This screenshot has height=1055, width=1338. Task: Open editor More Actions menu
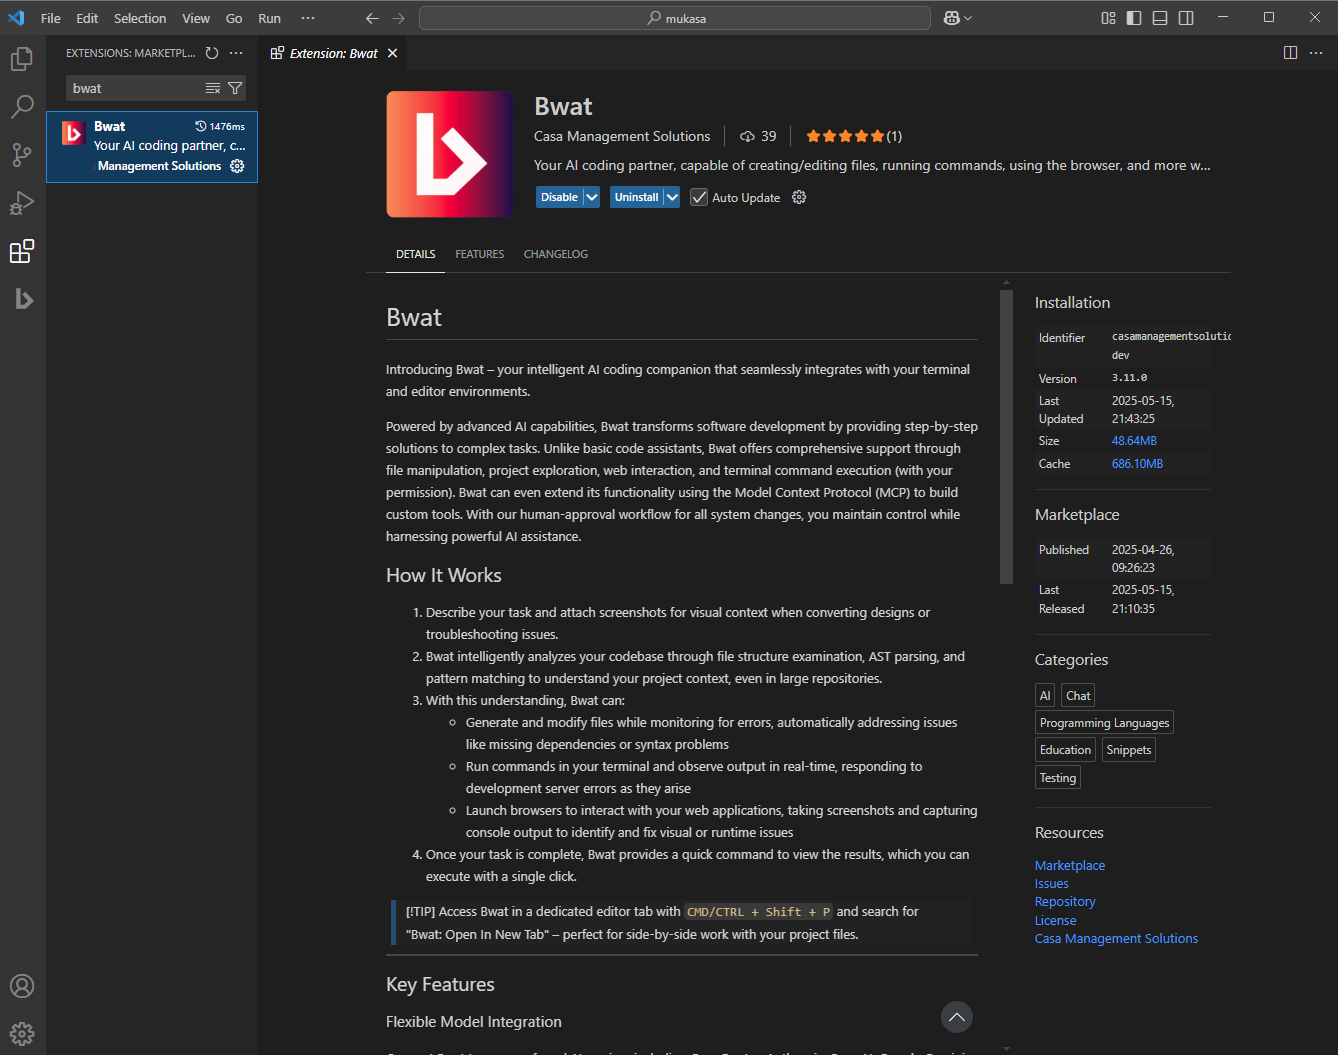(1316, 53)
